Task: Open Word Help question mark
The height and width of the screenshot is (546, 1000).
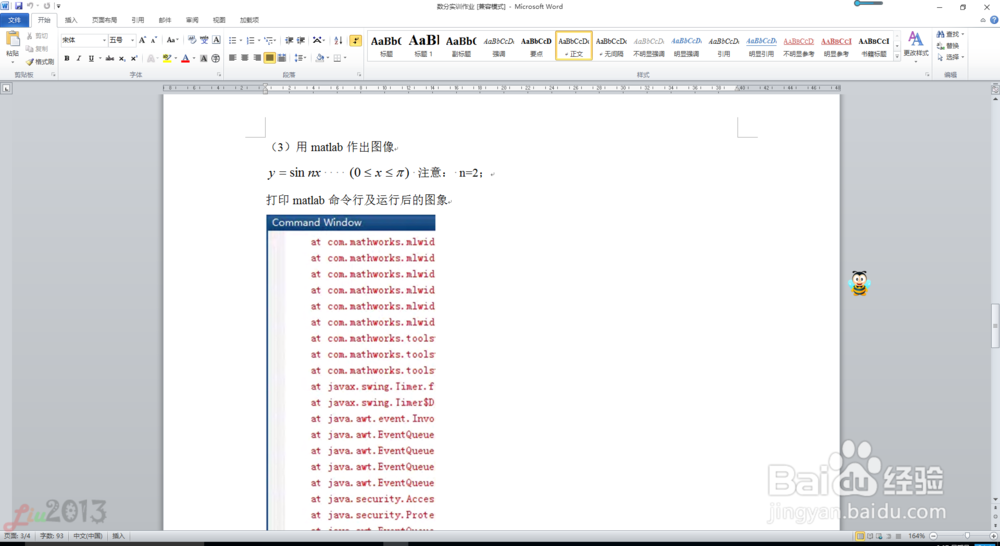Action: [x=994, y=20]
